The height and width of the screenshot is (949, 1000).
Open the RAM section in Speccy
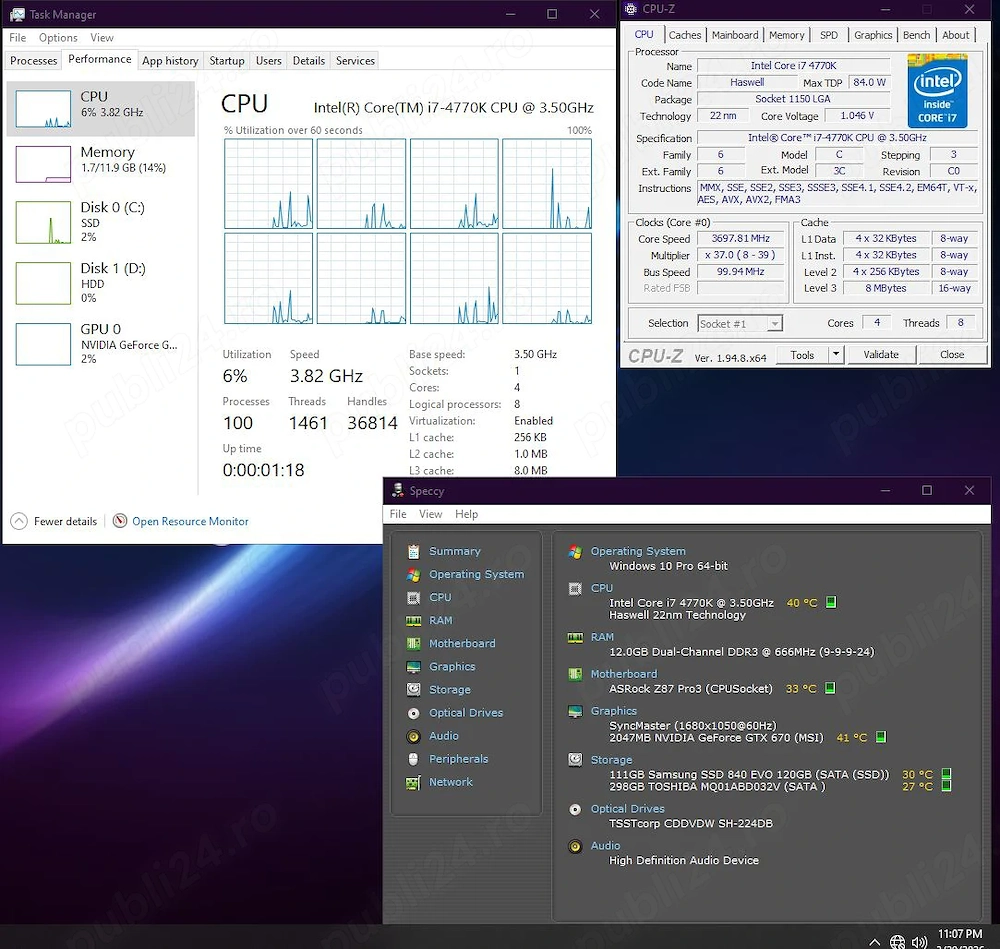click(439, 620)
